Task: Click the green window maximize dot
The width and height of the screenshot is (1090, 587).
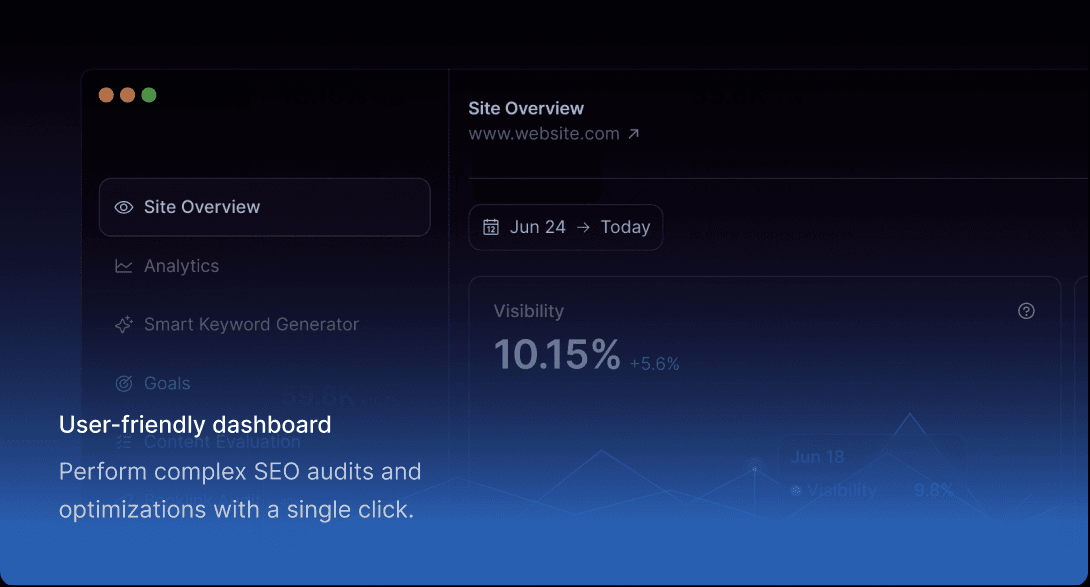Action: coord(149,95)
